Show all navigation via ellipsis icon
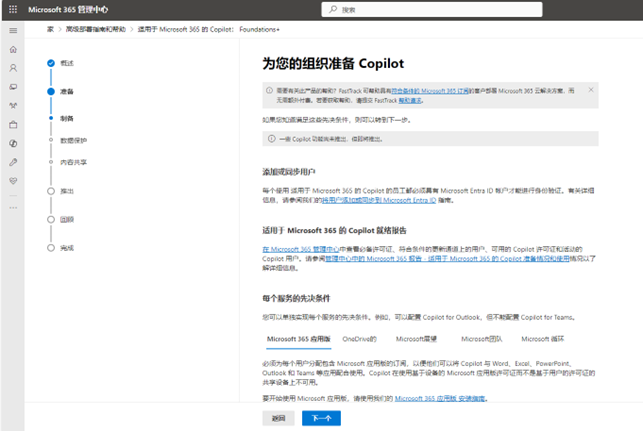The height and width of the screenshot is (431, 643). (13, 208)
